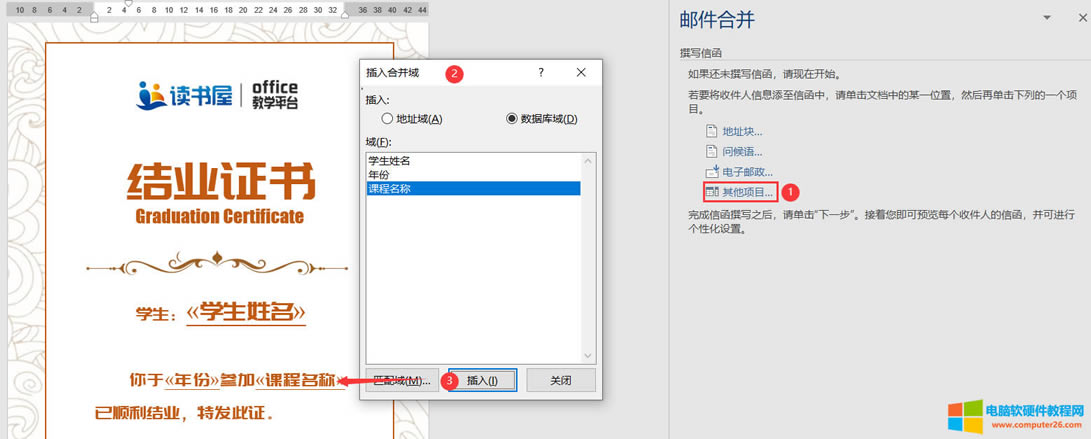Viewport: 1091px width, 439px height.
Task: Select 年份 in the field list
Action: 474,175
